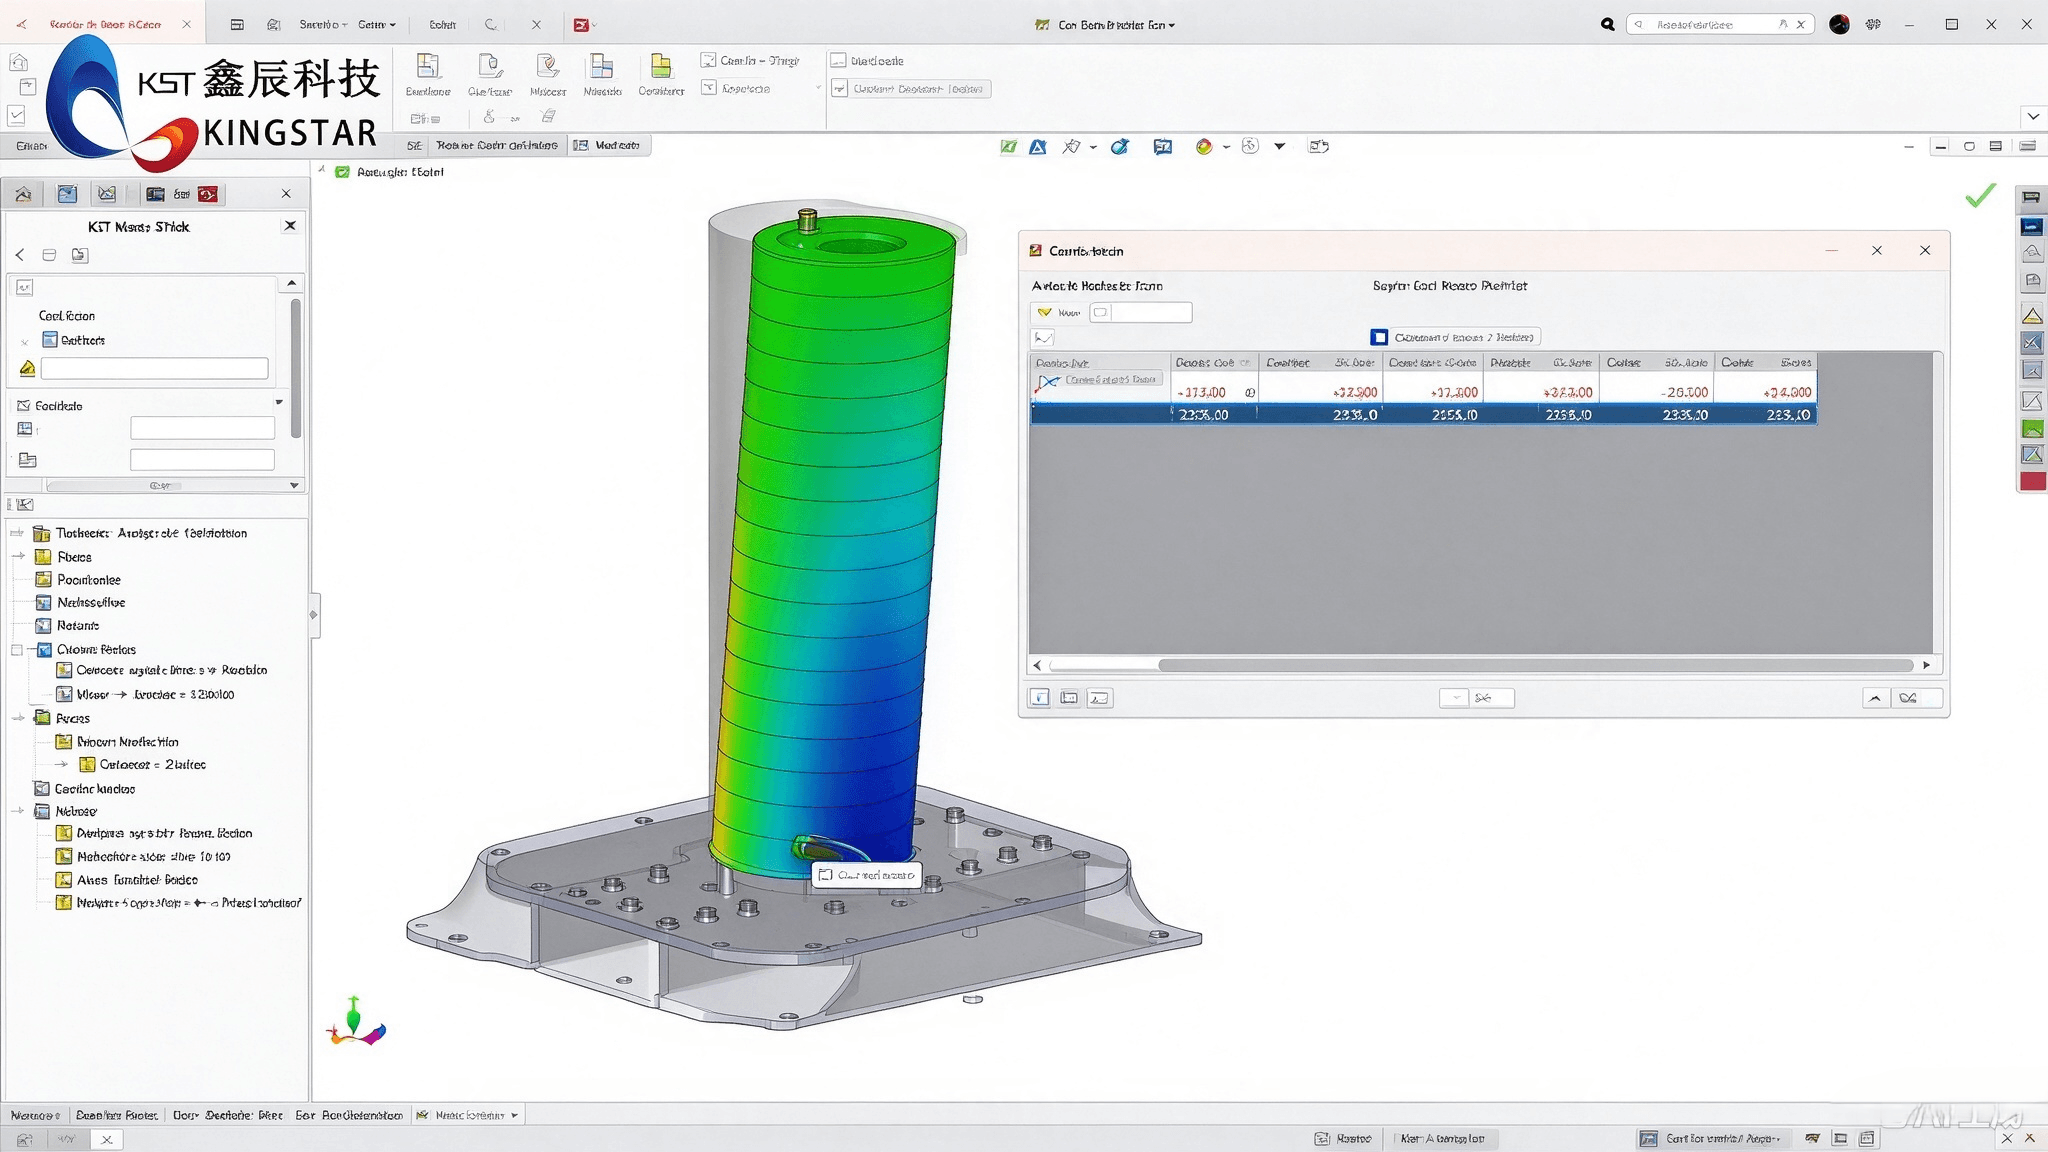
Task: Click the globe icon next to the user avatar
Action: click(1873, 24)
